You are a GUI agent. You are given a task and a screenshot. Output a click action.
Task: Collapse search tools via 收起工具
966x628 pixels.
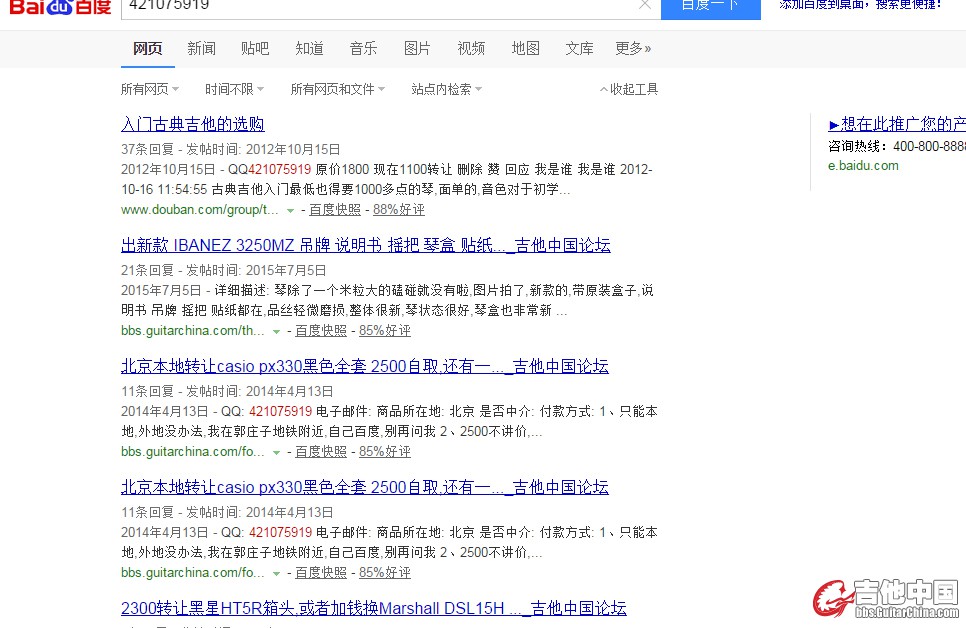(629, 89)
